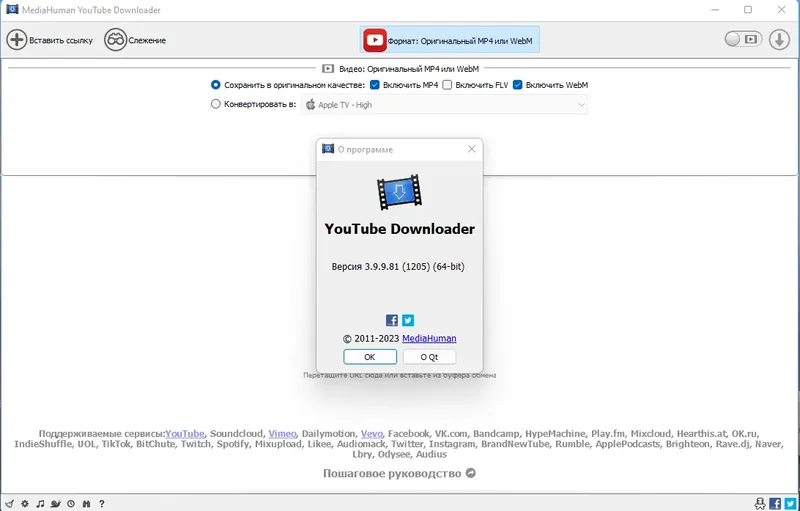Open the Пошаговое руководство guide link
The image size is (800, 511).
coord(392,473)
